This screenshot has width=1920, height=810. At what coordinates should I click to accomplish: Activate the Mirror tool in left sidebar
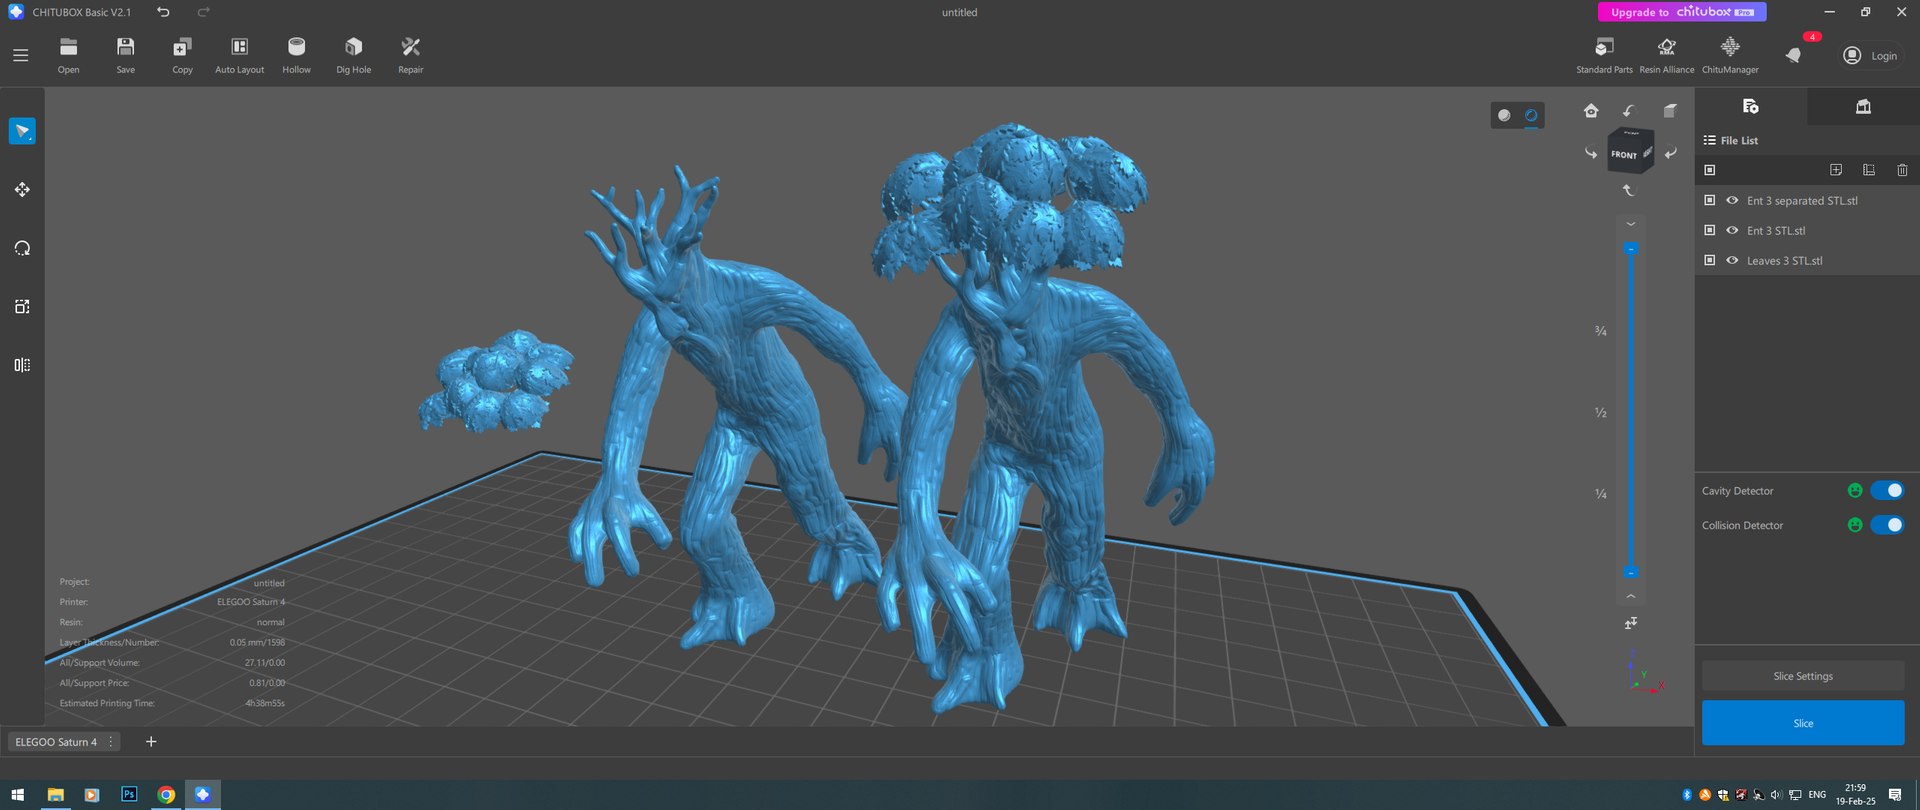click(x=22, y=365)
